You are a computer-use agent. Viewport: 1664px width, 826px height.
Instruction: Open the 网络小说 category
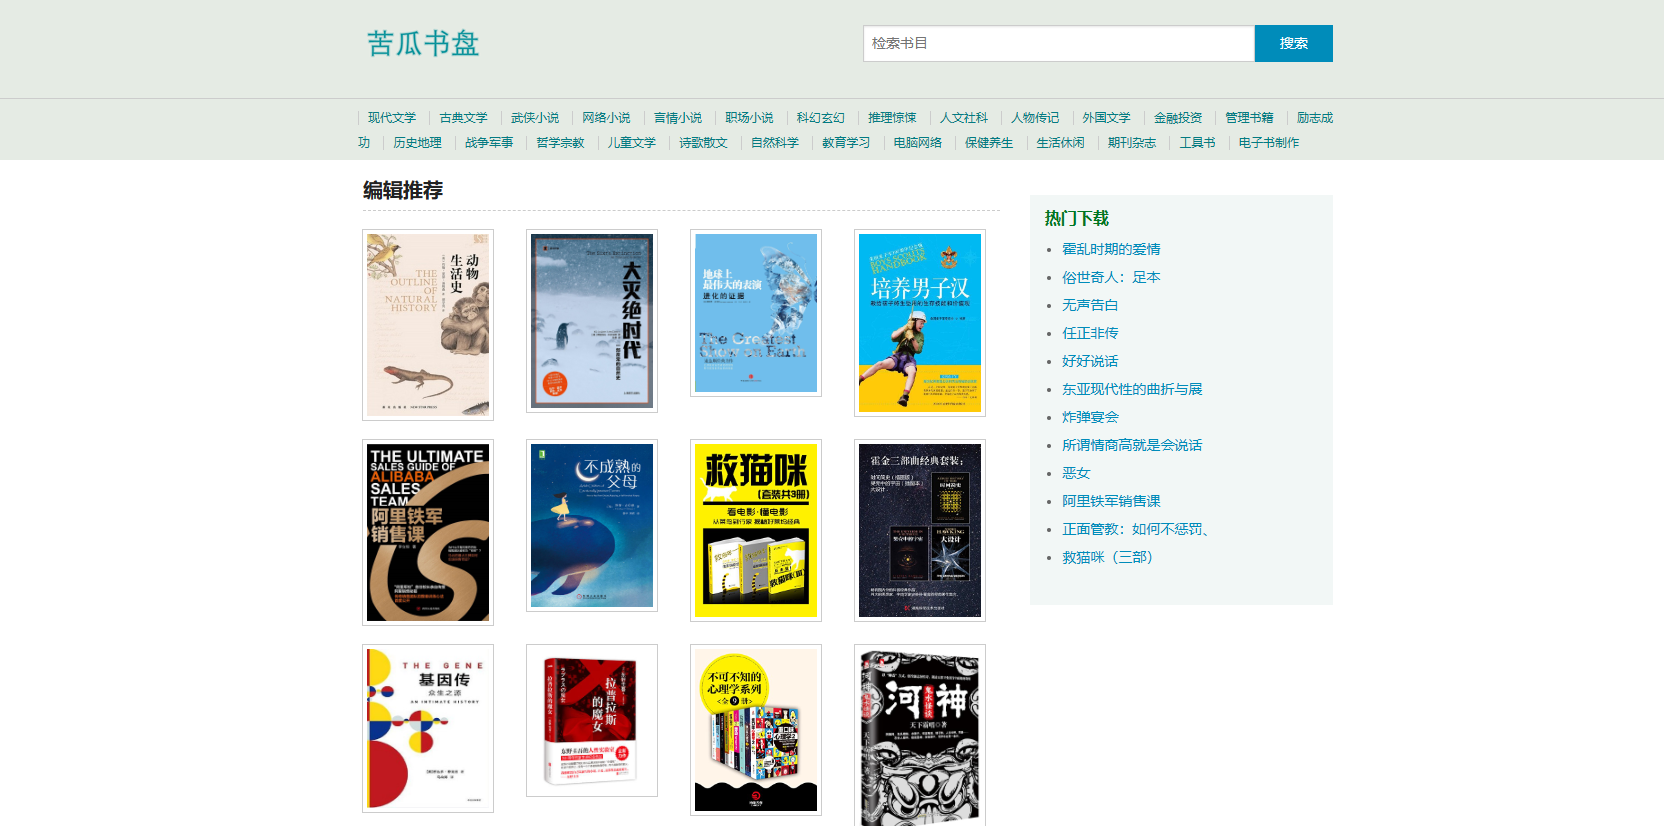click(607, 118)
